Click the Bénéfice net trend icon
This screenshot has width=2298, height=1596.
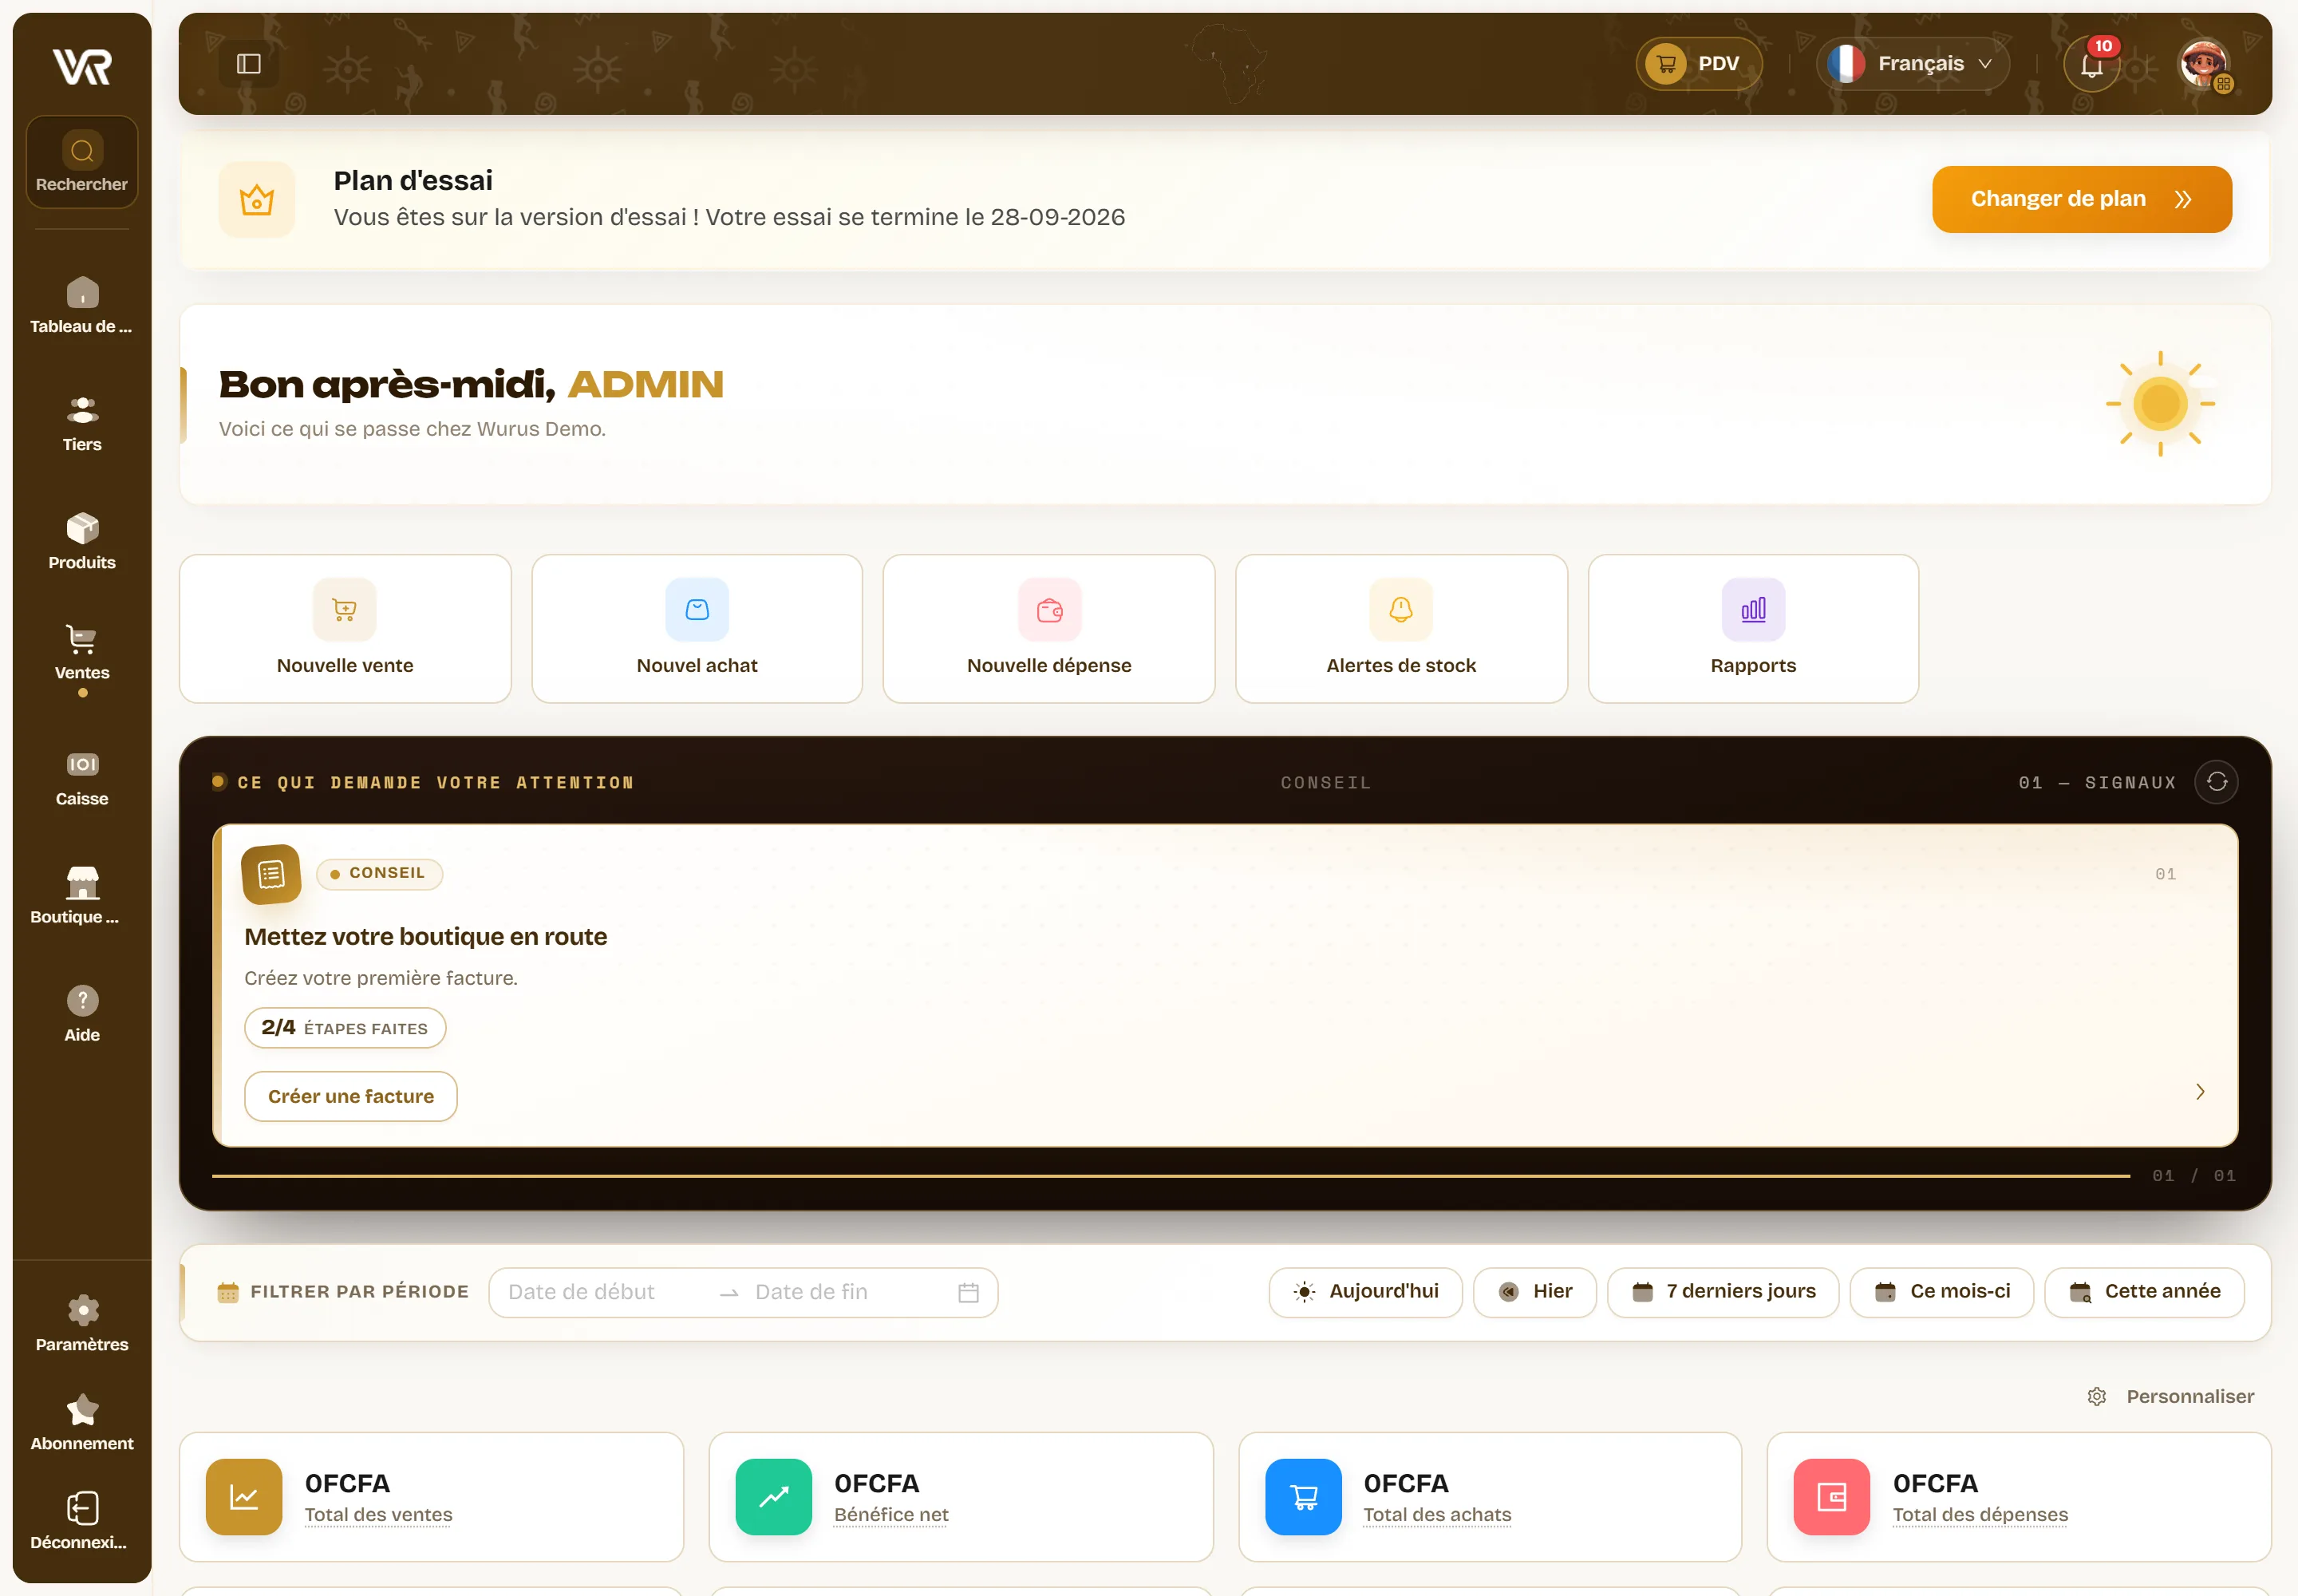pos(773,1497)
